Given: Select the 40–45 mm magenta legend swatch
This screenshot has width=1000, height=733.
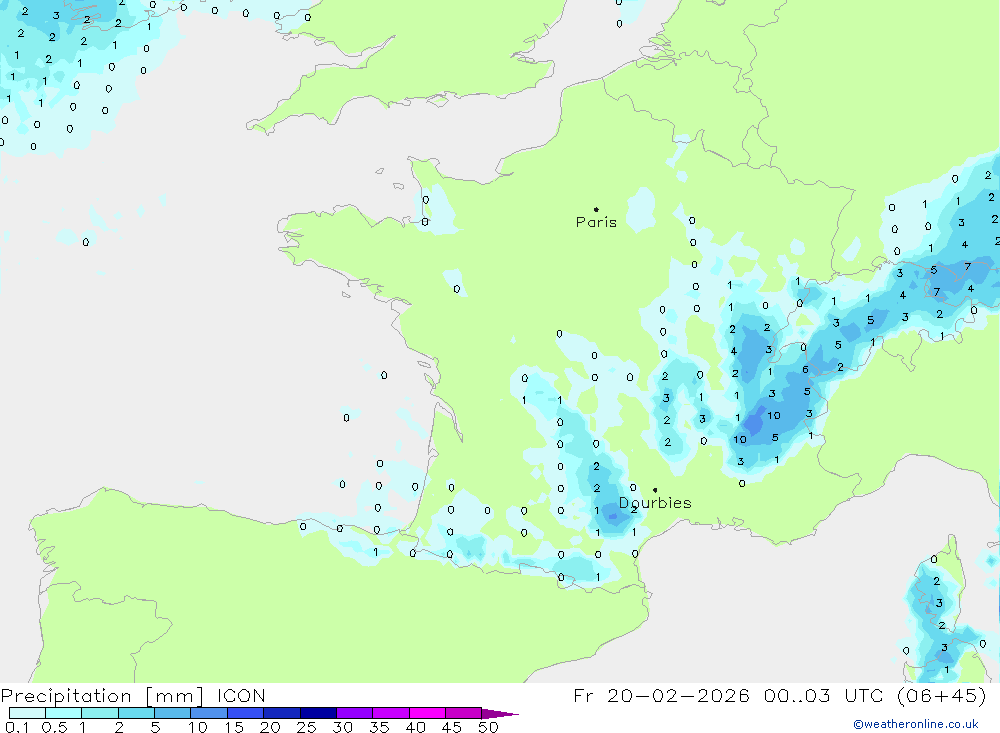Looking at the screenshot, I should coord(427,713).
